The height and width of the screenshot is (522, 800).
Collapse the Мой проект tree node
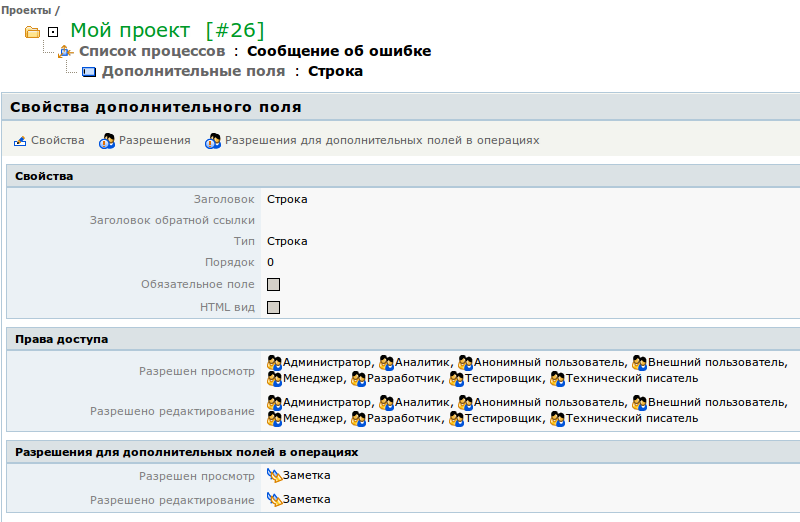[x=53, y=32]
